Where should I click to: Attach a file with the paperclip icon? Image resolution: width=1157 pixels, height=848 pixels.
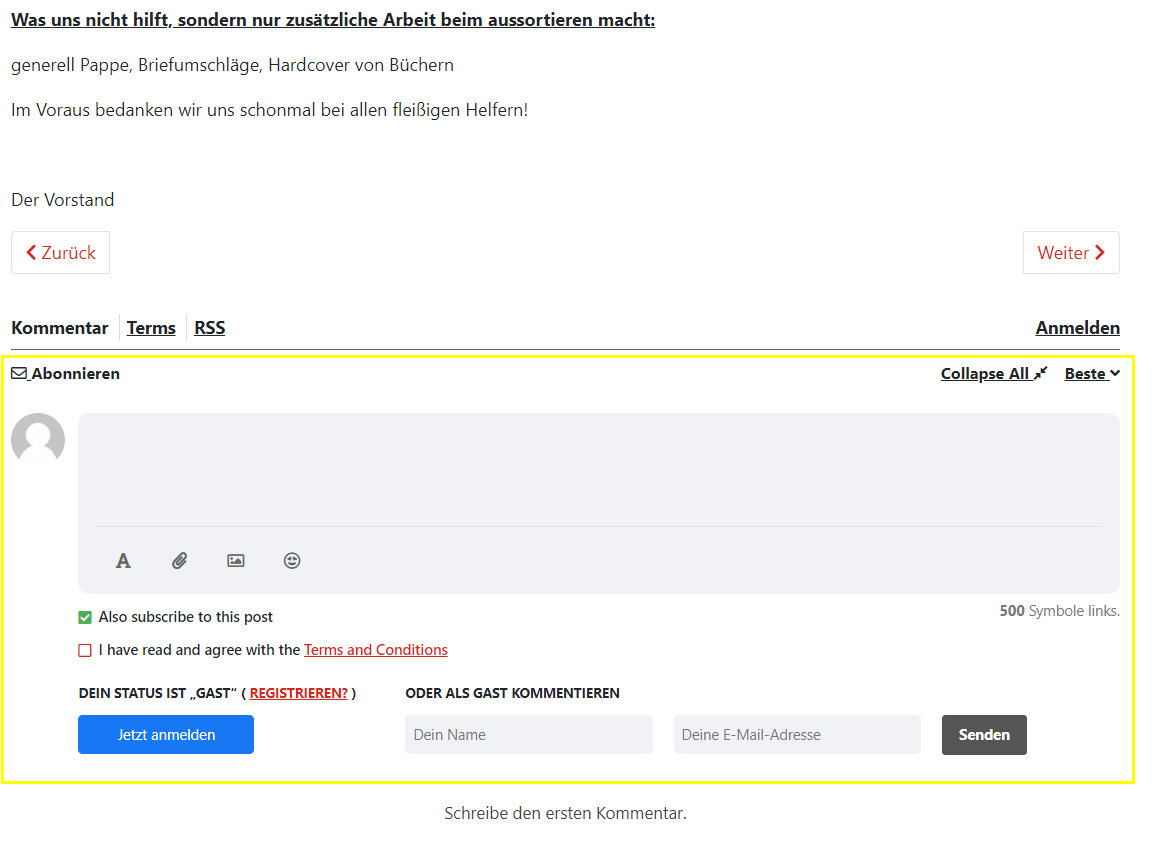pos(179,560)
